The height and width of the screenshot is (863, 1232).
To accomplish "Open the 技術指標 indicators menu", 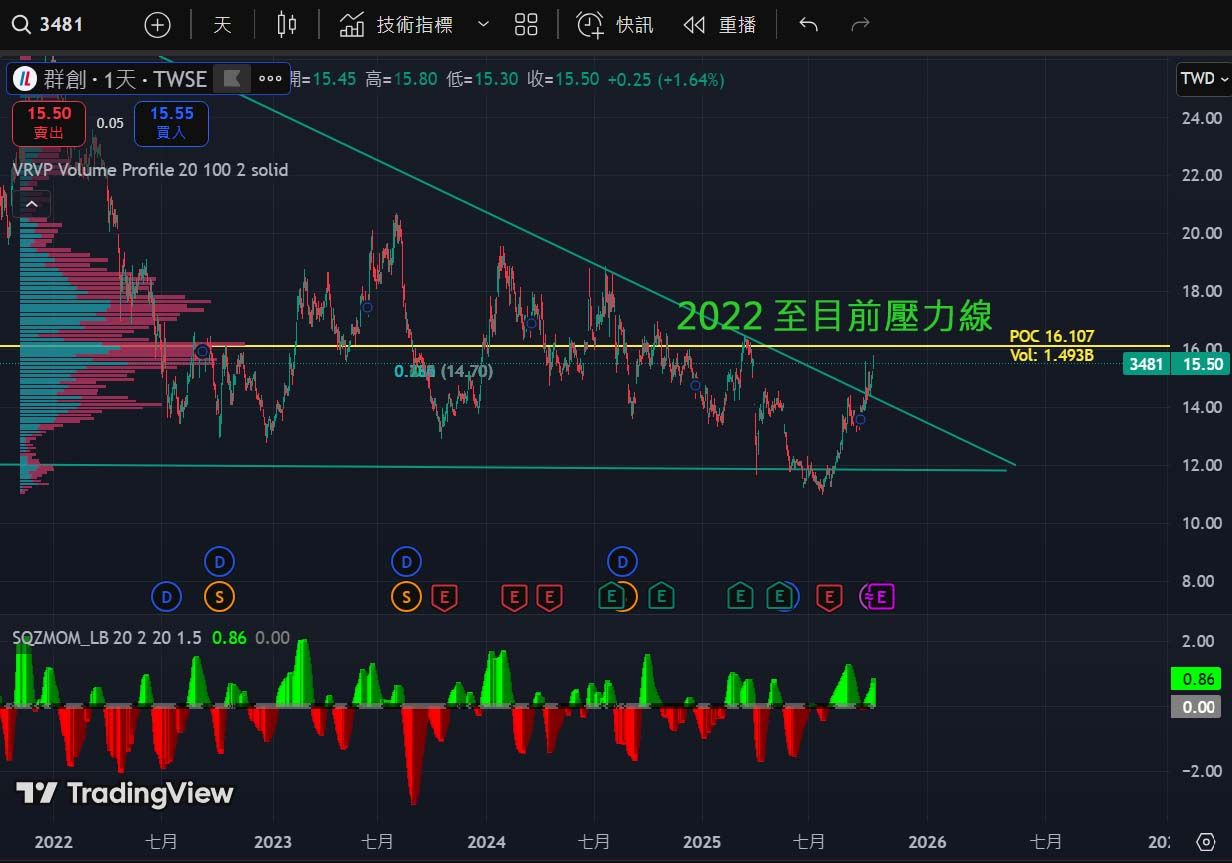I will [x=396, y=25].
